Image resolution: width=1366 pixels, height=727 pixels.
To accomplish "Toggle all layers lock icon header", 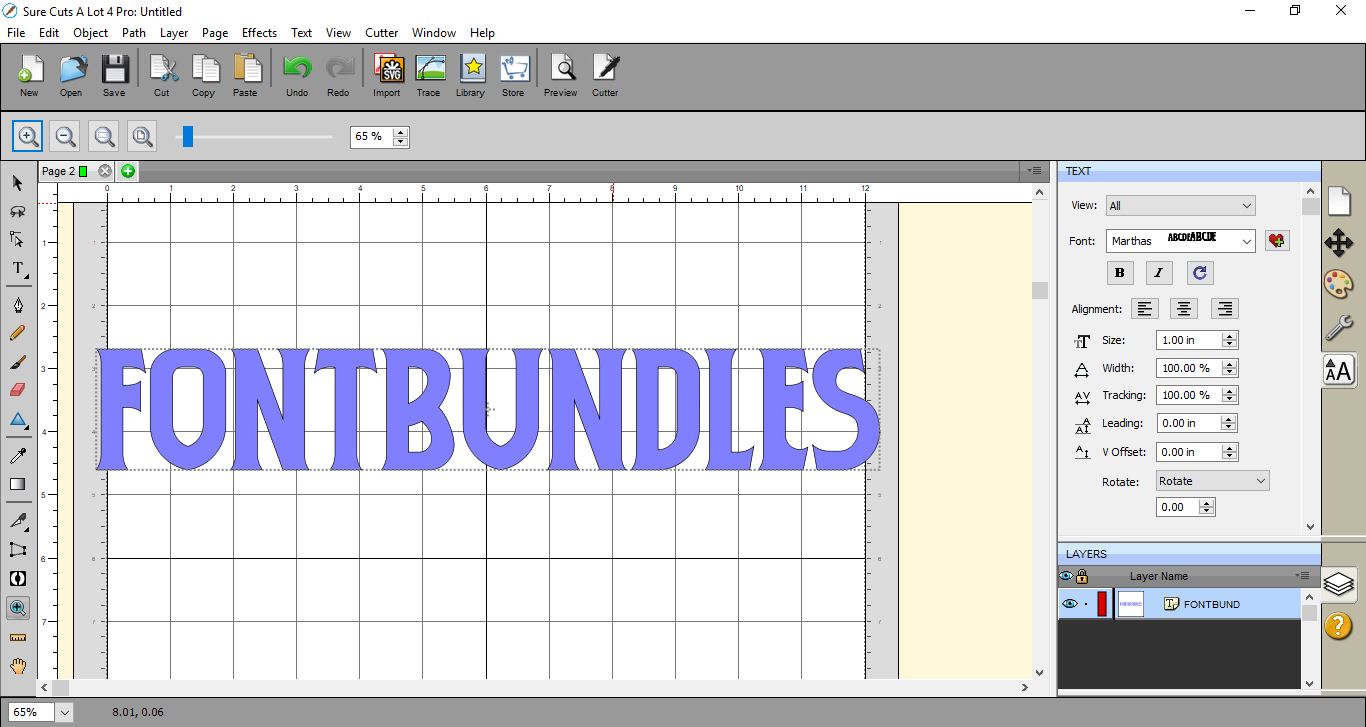I will [1082, 576].
